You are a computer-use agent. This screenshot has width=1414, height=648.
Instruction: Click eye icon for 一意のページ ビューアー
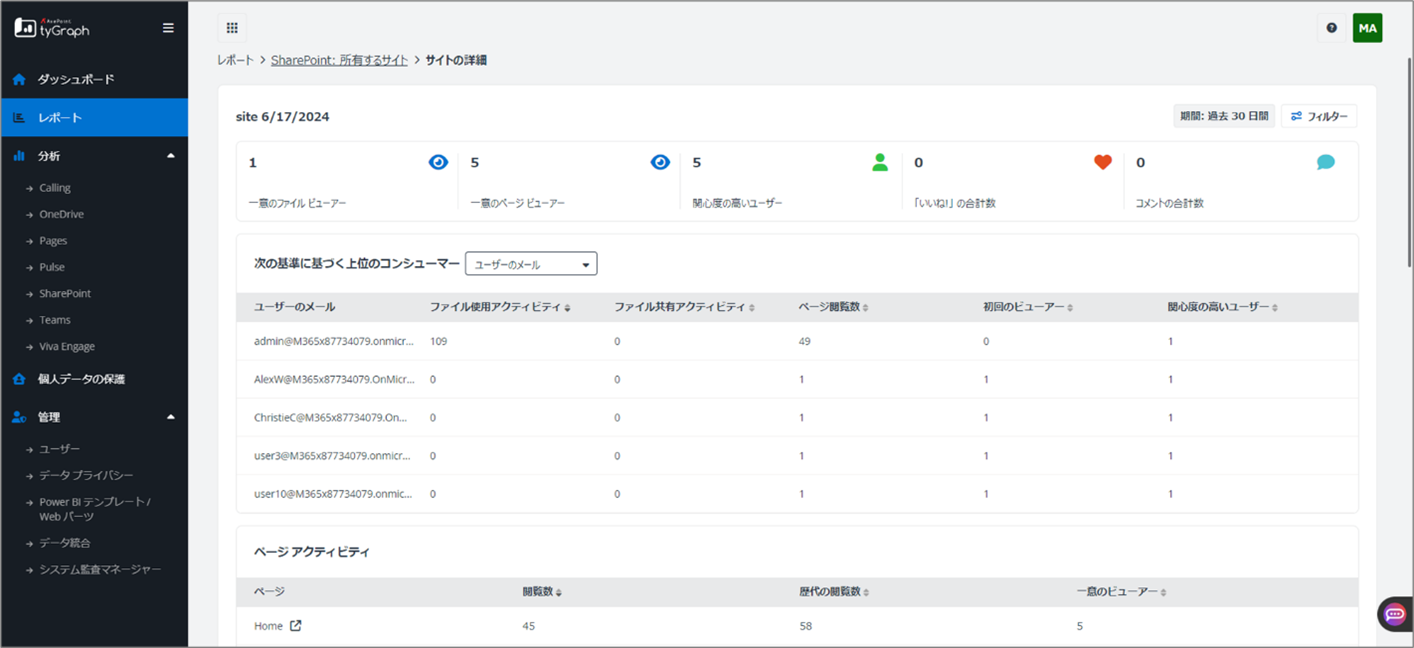[660, 162]
